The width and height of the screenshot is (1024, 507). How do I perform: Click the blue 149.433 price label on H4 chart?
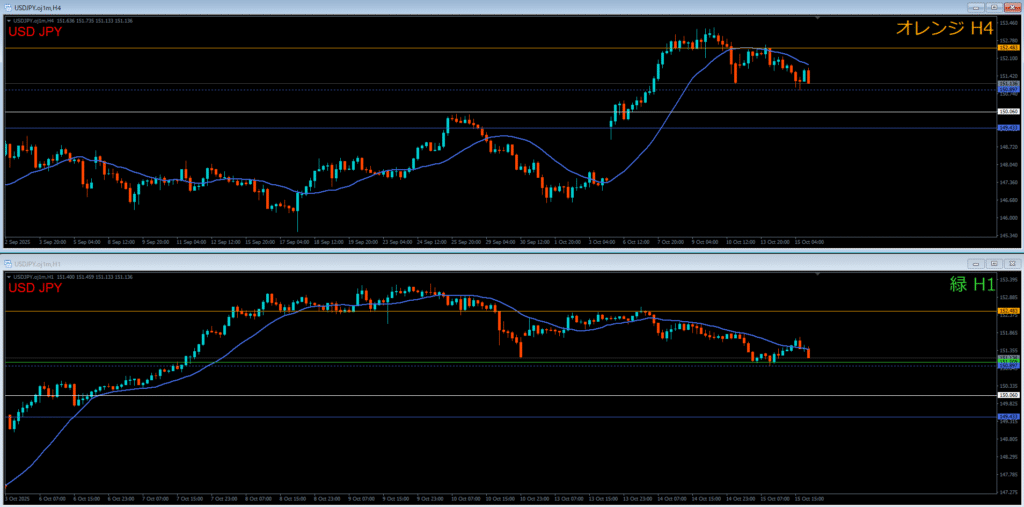click(x=1008, y=128)
